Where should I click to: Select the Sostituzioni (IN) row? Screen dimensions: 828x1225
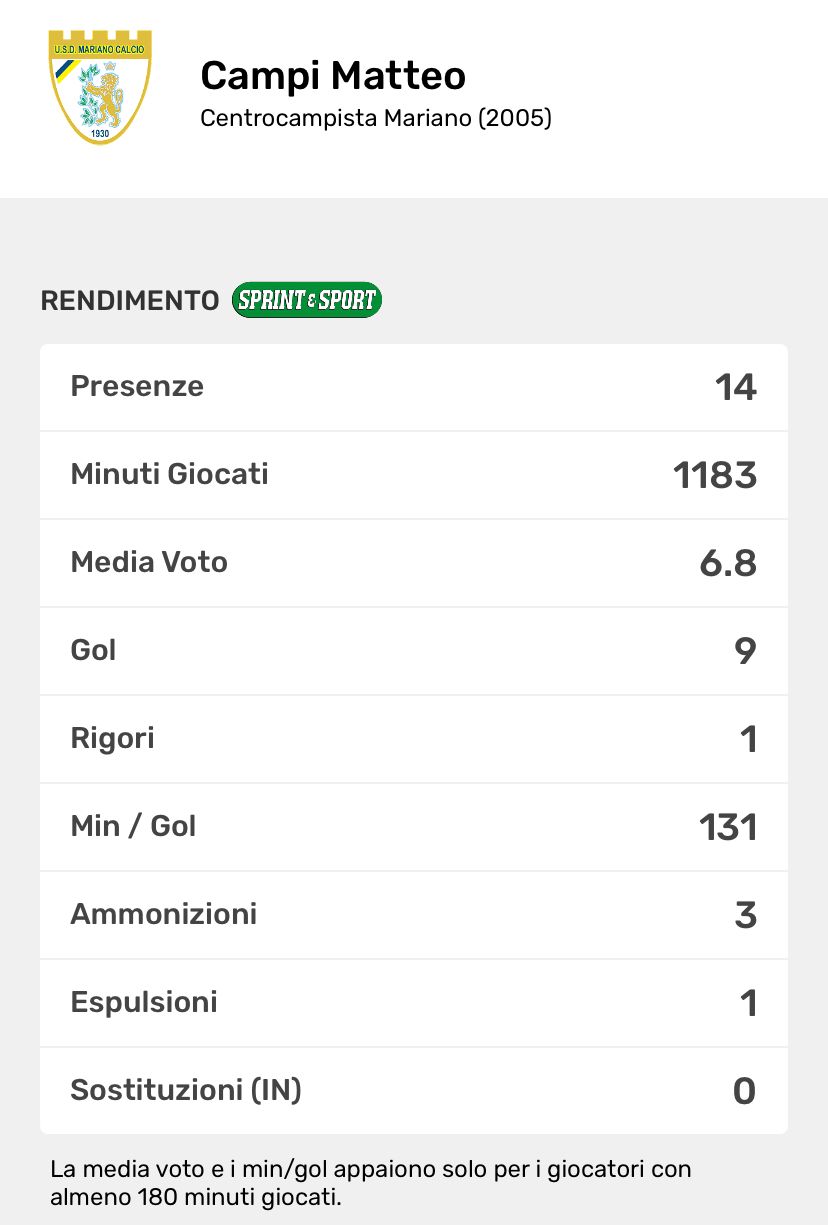[x=414, y=1090]
